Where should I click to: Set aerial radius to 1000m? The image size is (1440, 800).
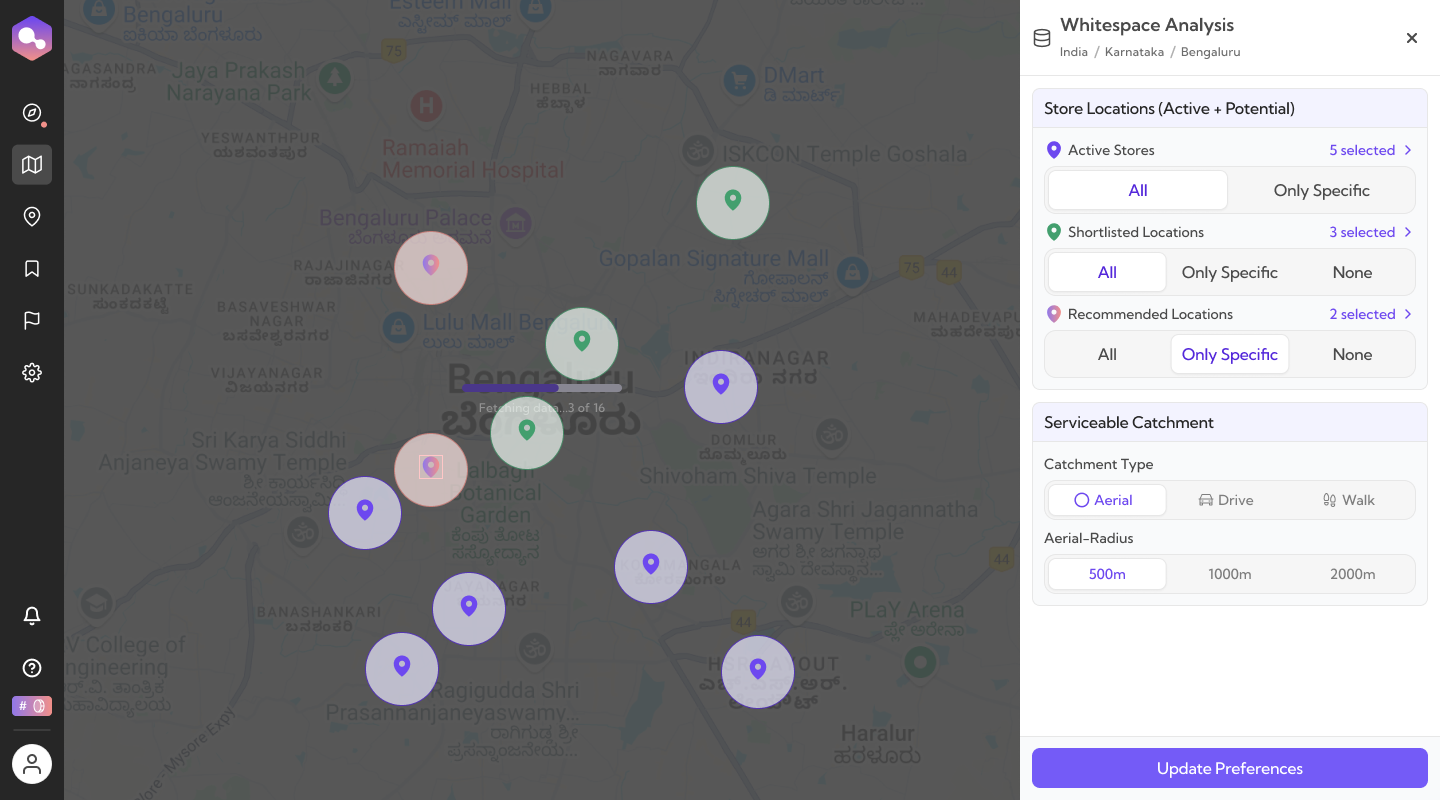coord(1230,574)
